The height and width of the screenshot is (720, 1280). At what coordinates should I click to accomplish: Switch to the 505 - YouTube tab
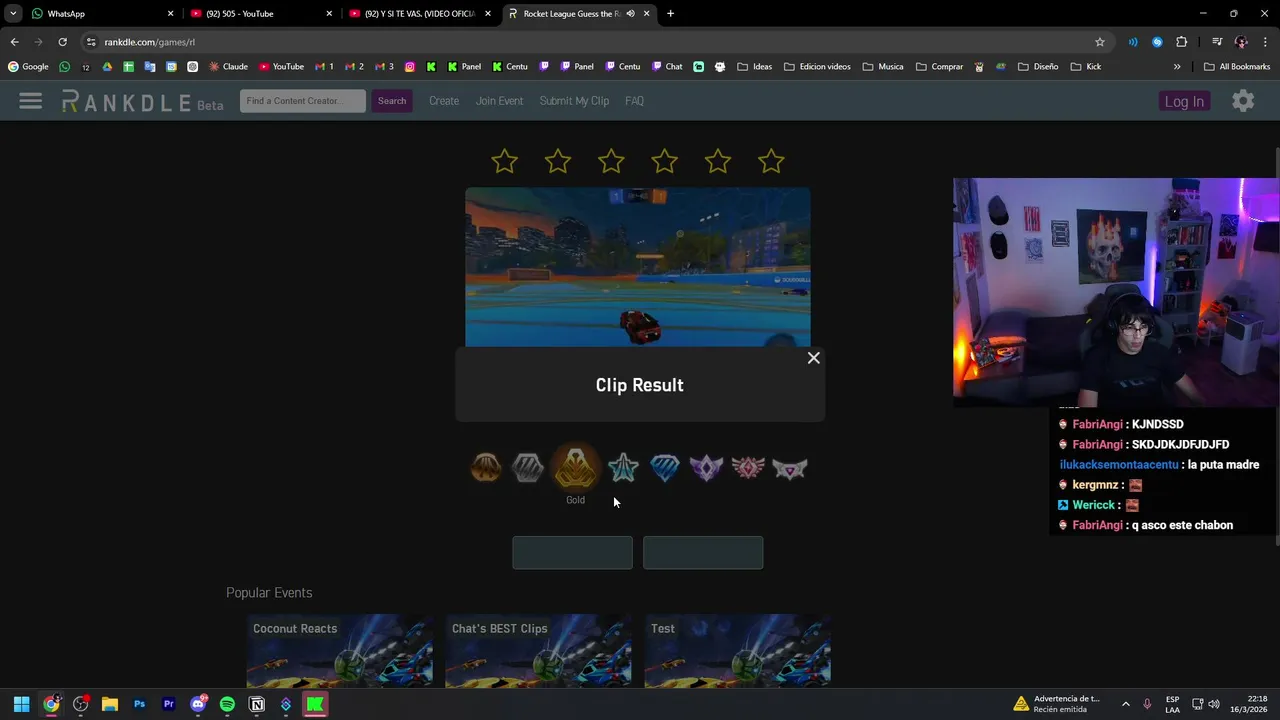(260, 14)
